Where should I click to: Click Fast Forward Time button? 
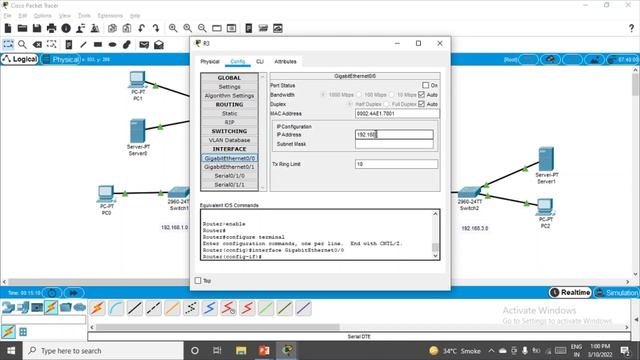pyautogui.click(x=73, y=293)
